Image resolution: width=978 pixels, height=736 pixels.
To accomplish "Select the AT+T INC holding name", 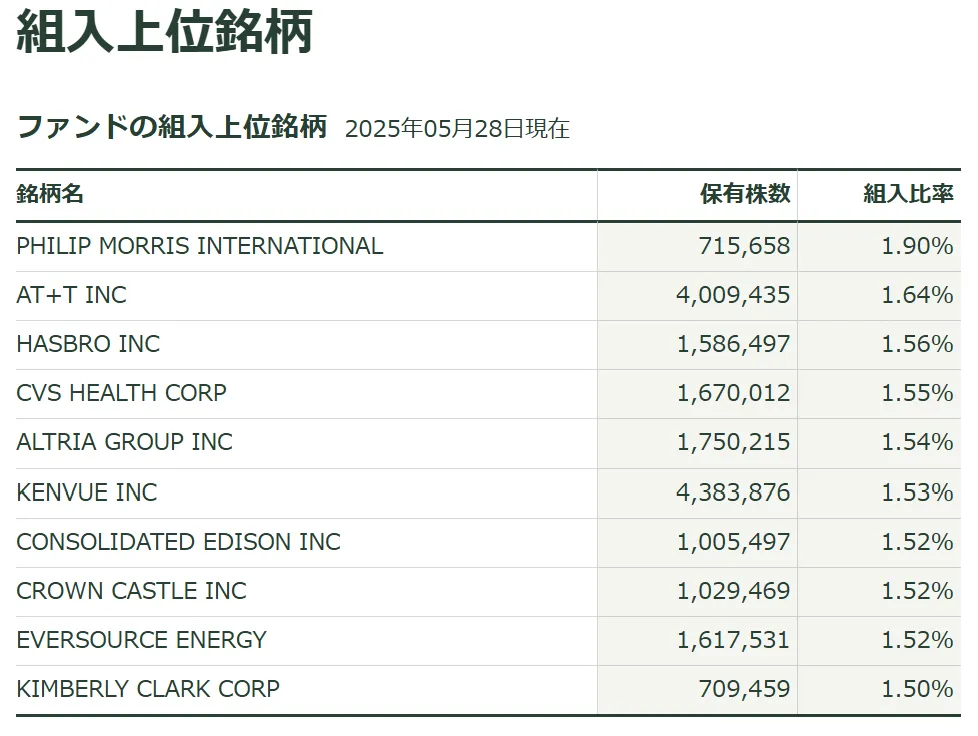I will [x=71, y=295].
